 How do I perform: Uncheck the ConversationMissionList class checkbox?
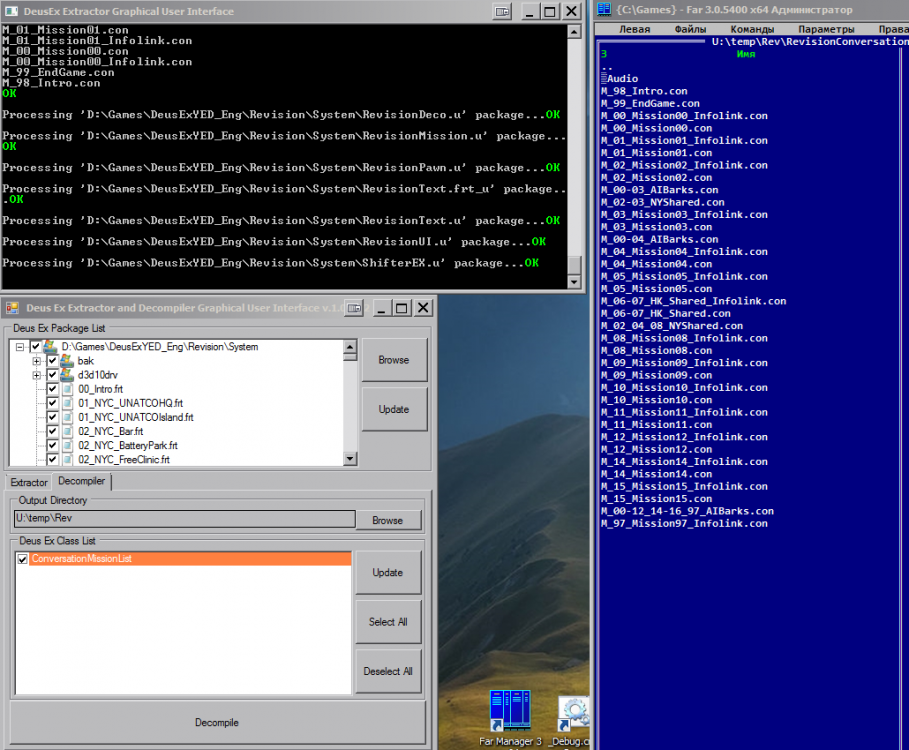click(x=23, y=559)
